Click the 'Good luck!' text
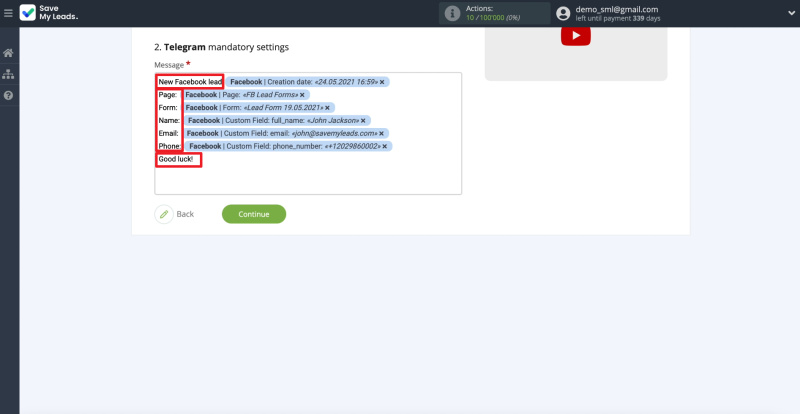 click(x=176, y=159)
